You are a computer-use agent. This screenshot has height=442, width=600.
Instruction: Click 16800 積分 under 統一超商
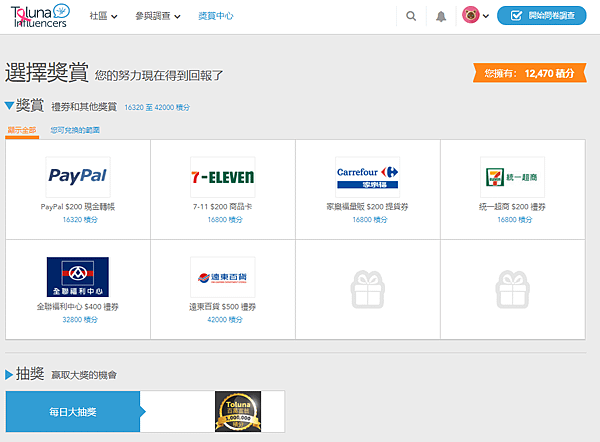click(515, 220)
